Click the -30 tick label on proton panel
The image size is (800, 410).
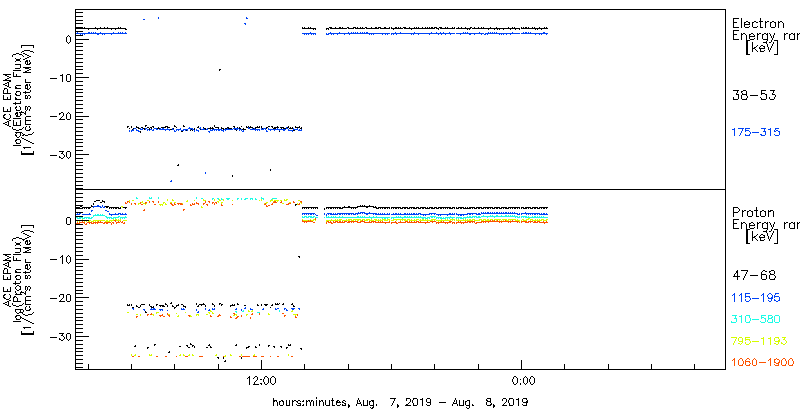click(60, 337)
